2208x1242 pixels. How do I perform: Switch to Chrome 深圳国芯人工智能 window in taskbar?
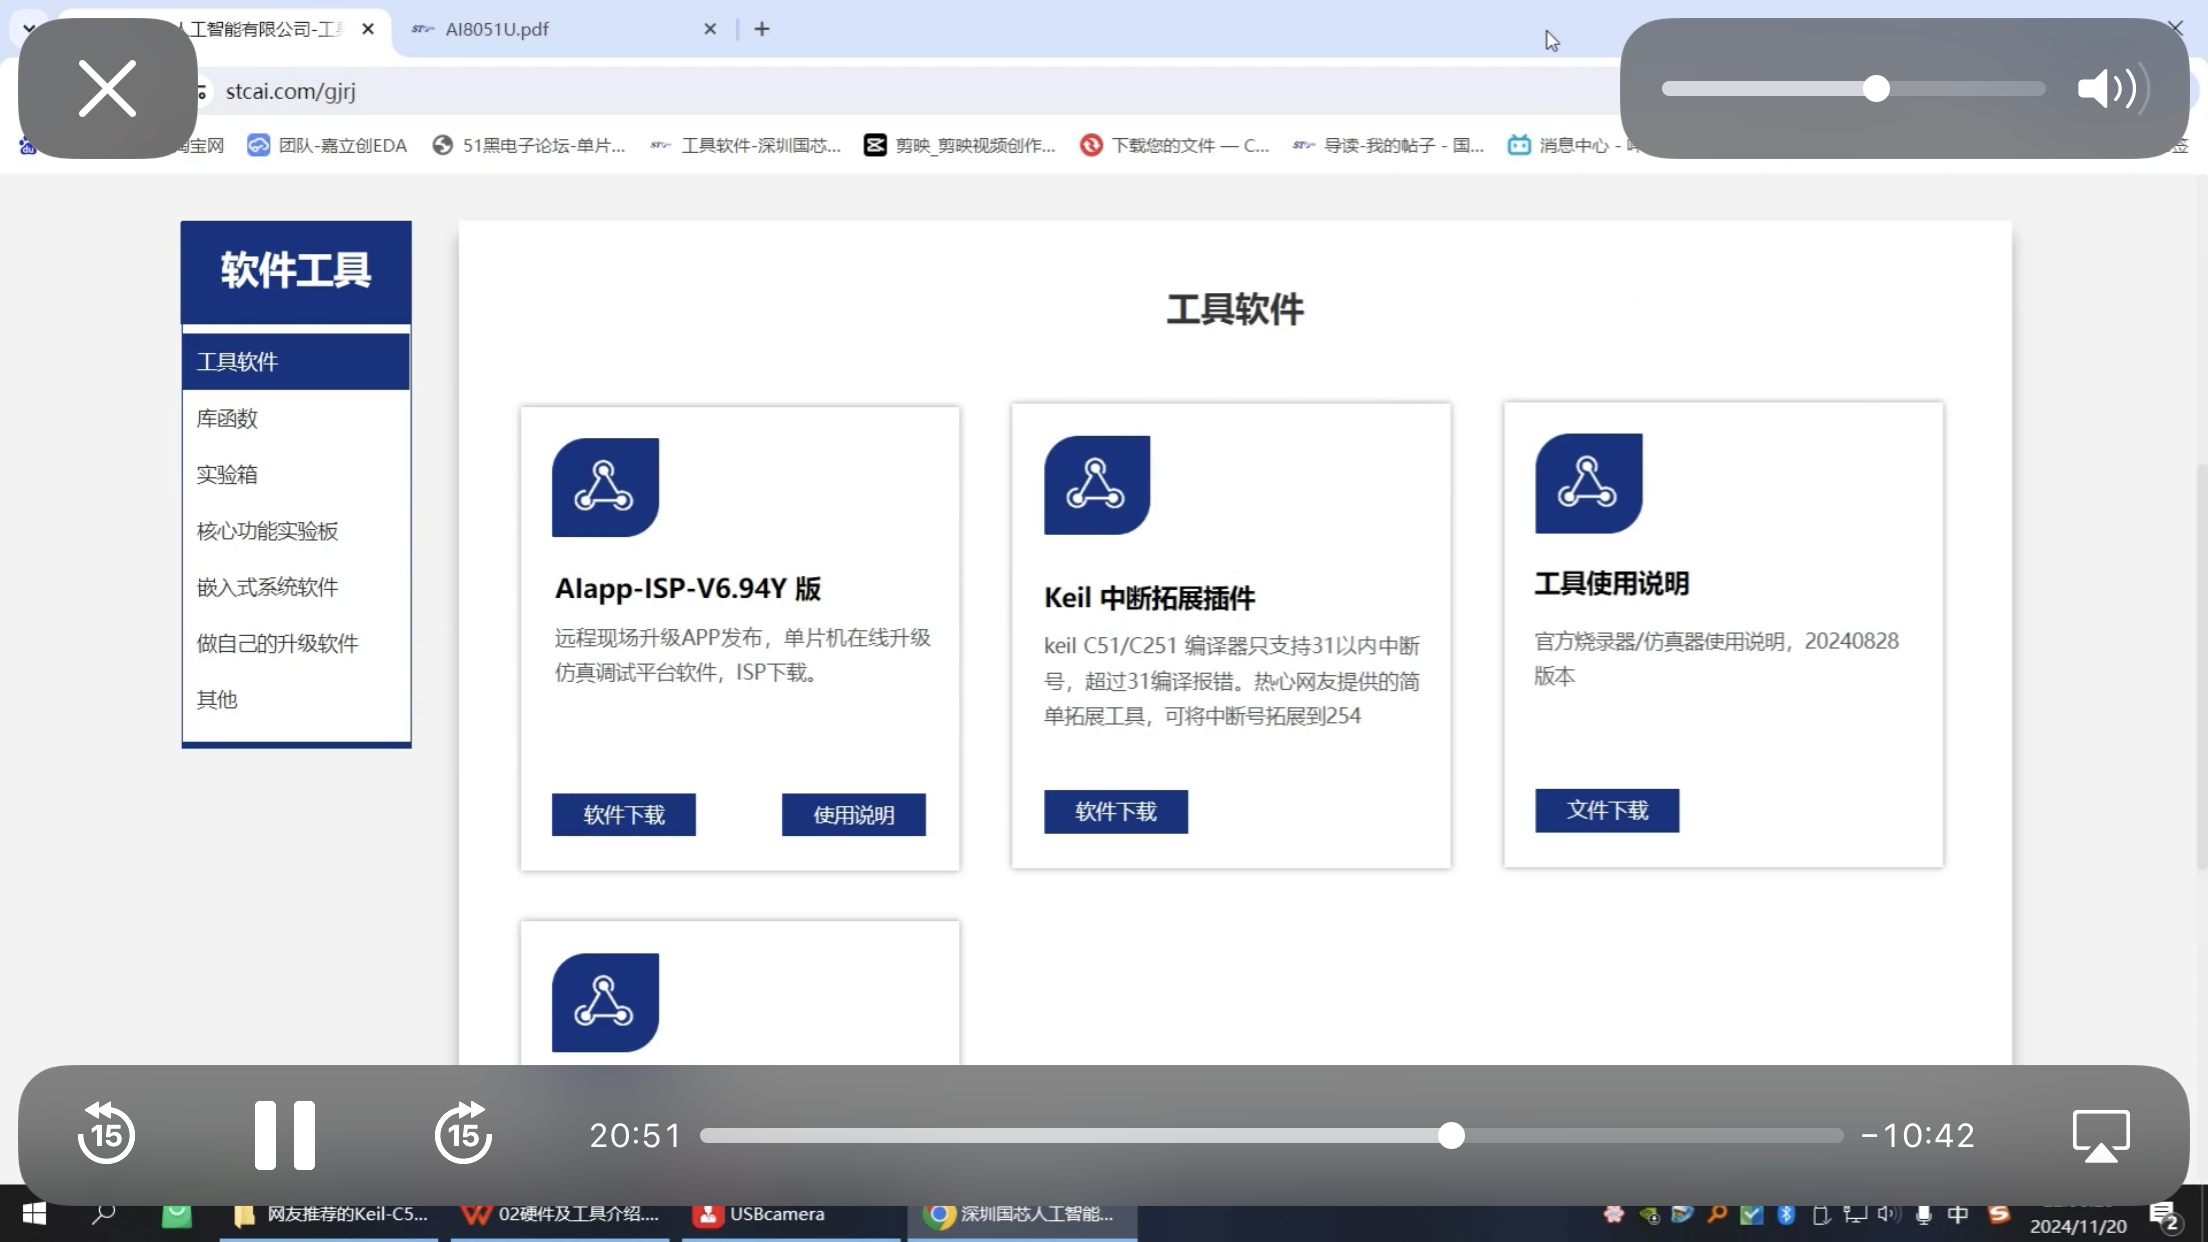click(x=1022, y=1214)
